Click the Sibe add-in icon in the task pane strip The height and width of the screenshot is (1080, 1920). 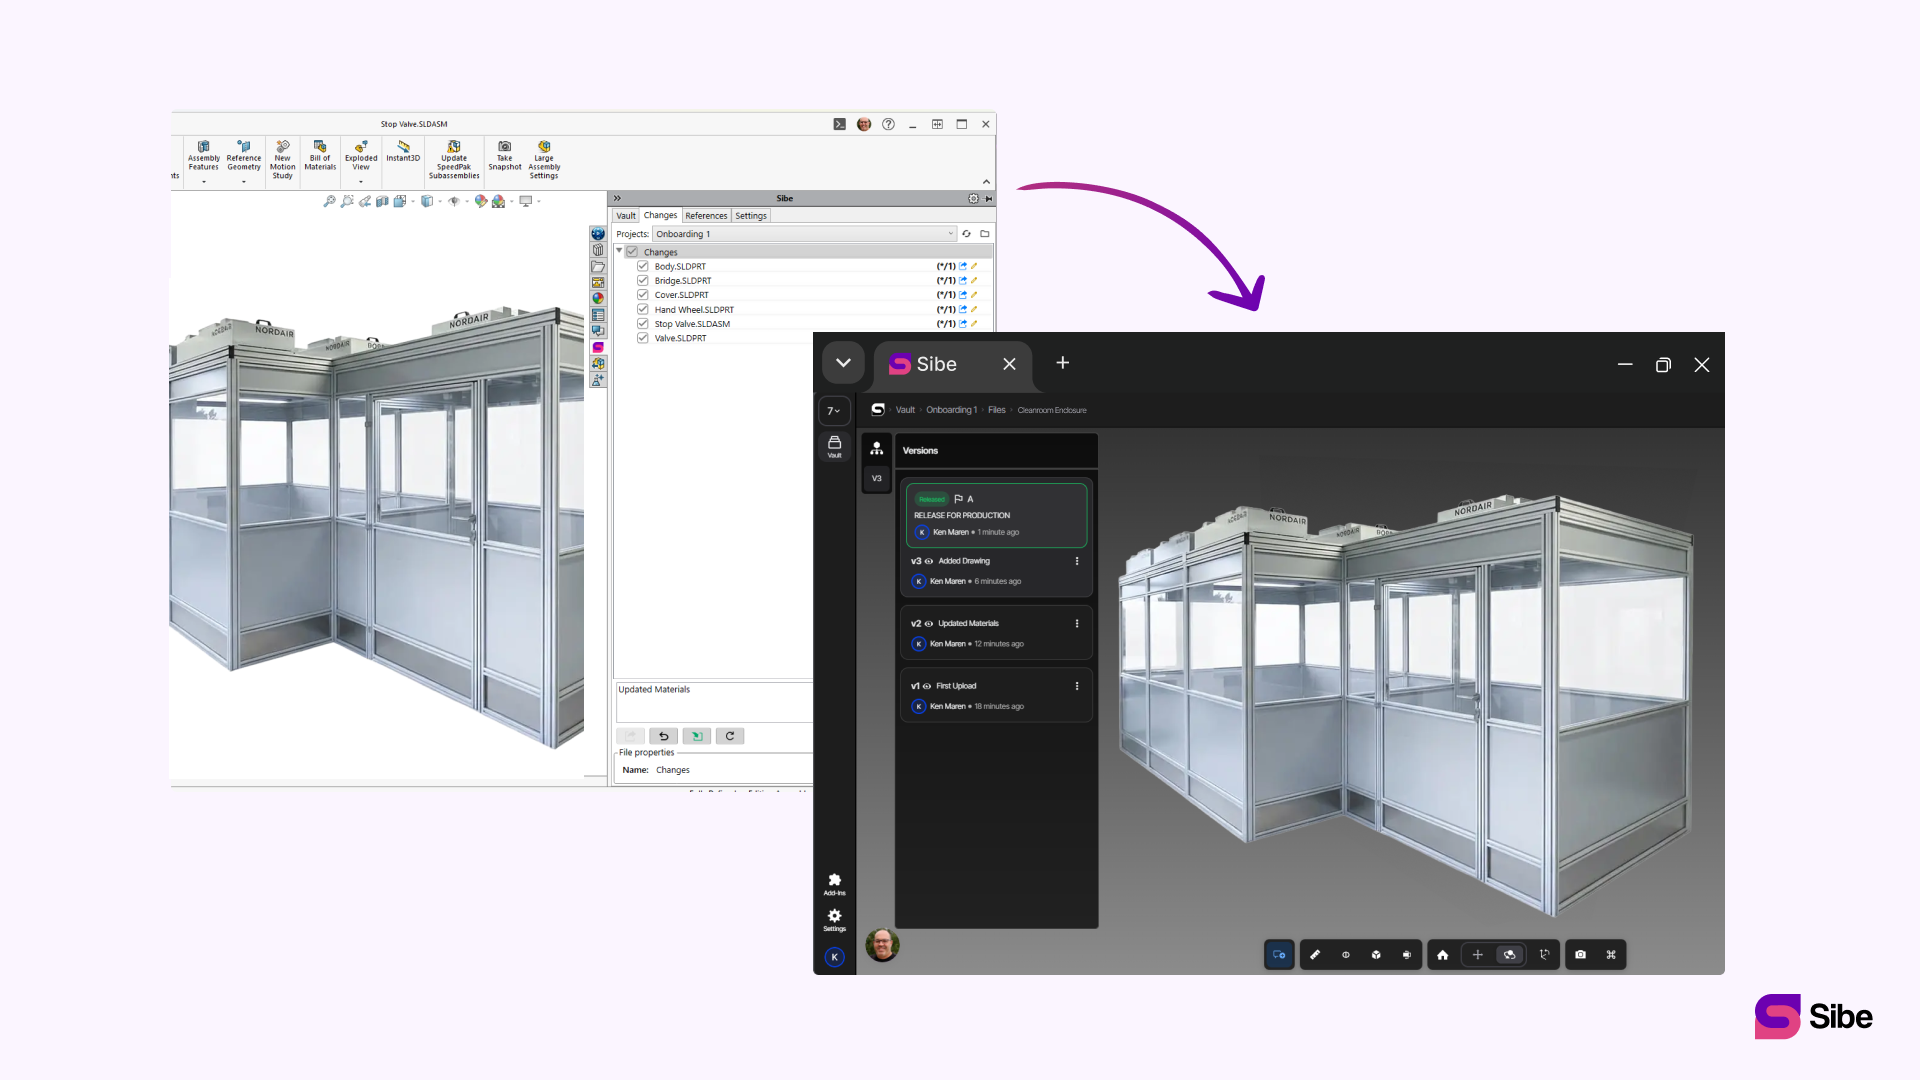pyautogui.click(x=598, y=348)
